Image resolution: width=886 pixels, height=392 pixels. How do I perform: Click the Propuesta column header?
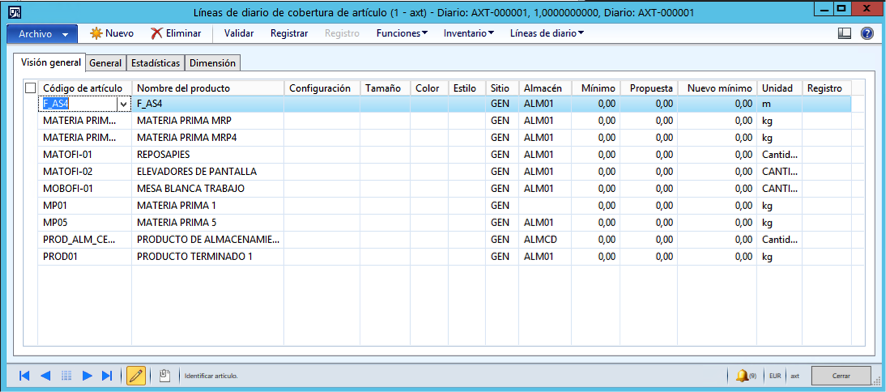click(x=649, y=88)
